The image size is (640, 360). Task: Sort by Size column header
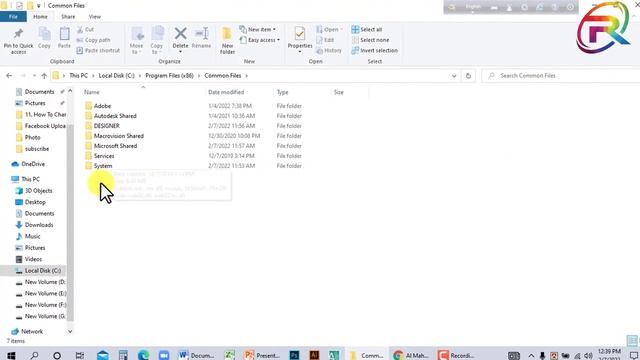[x=339, y=92]
